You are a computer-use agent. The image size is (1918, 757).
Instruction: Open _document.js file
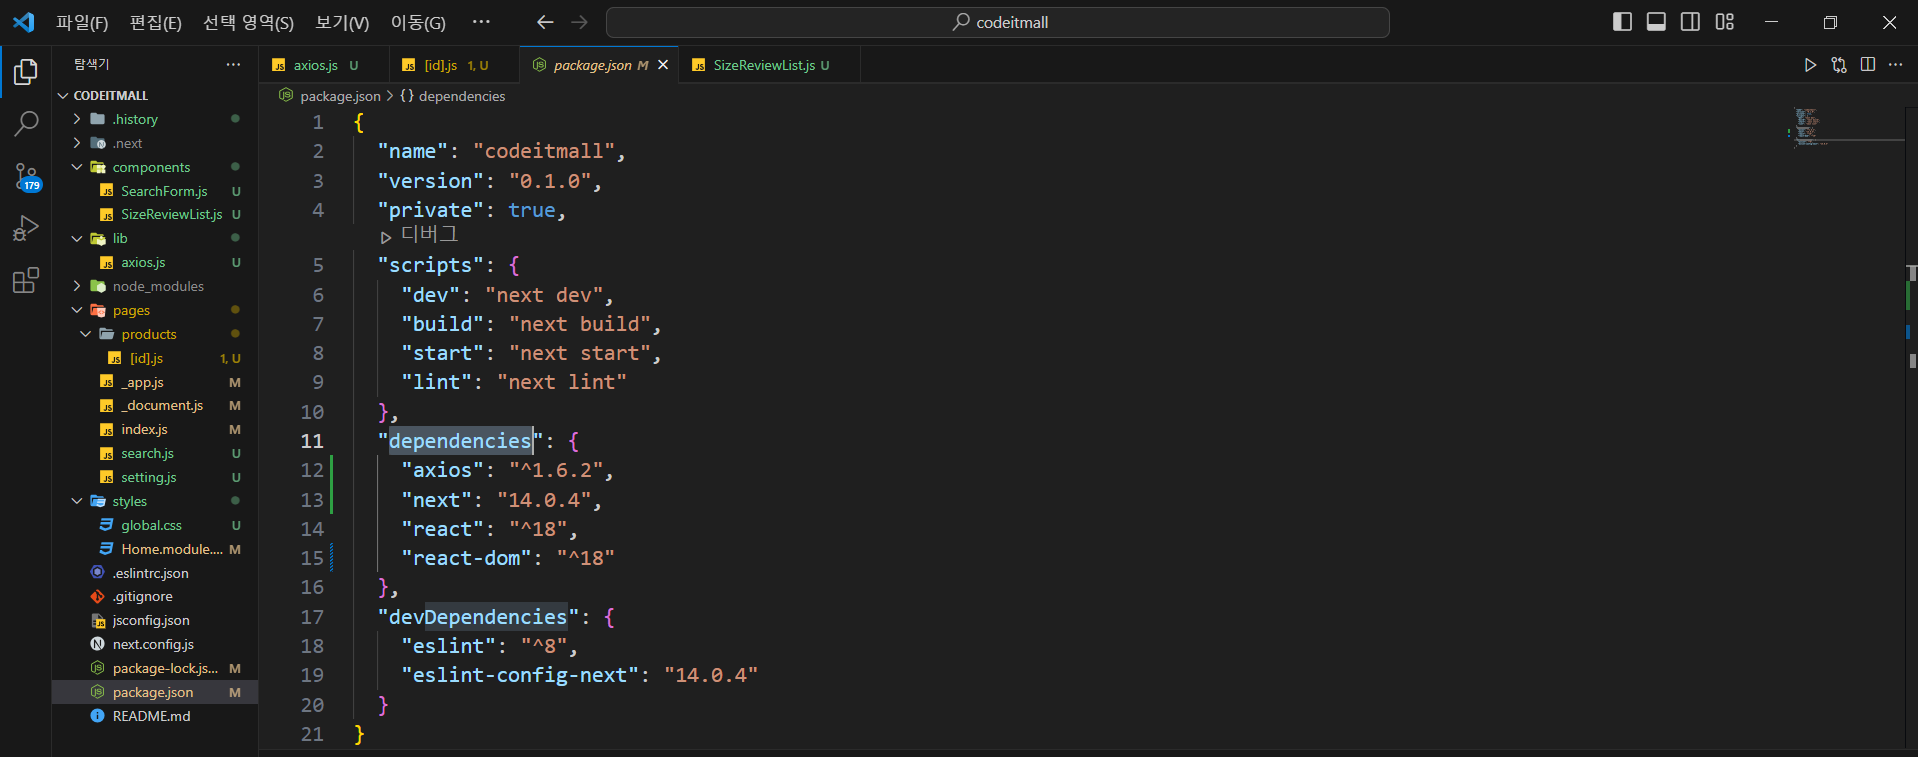[155, 405]
